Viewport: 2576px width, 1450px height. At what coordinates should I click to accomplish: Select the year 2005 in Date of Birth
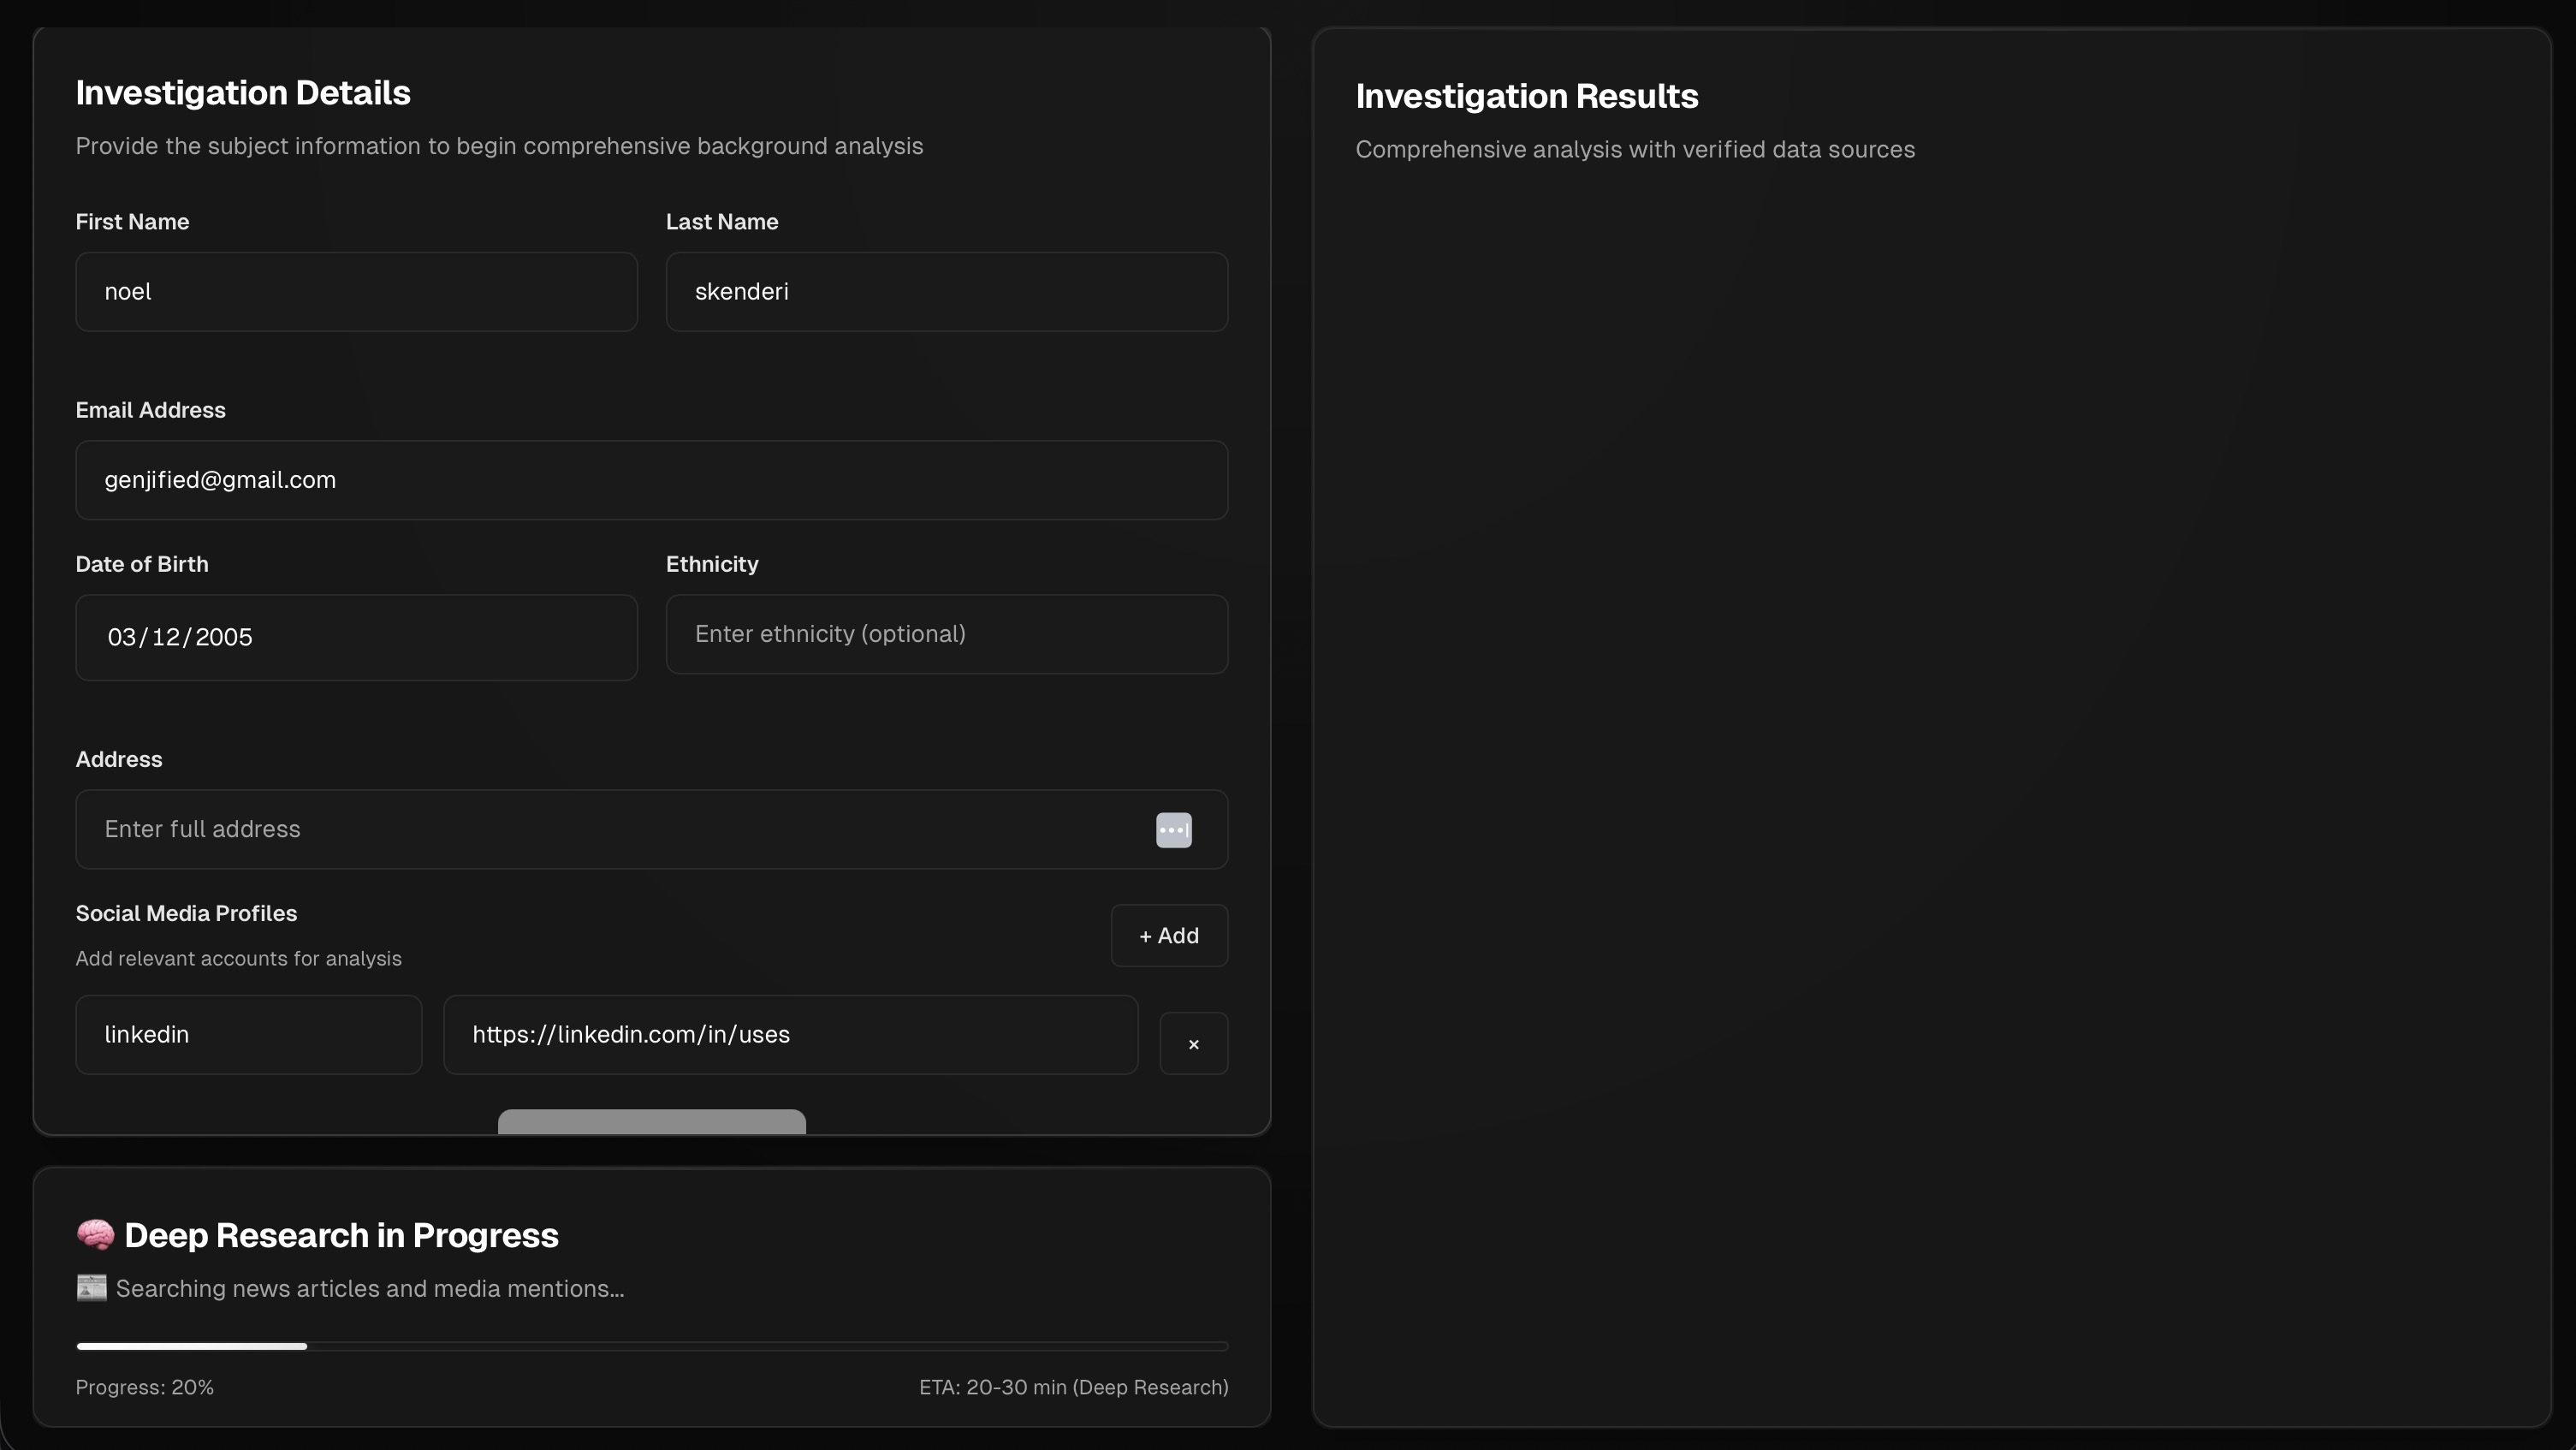(223, 637)
